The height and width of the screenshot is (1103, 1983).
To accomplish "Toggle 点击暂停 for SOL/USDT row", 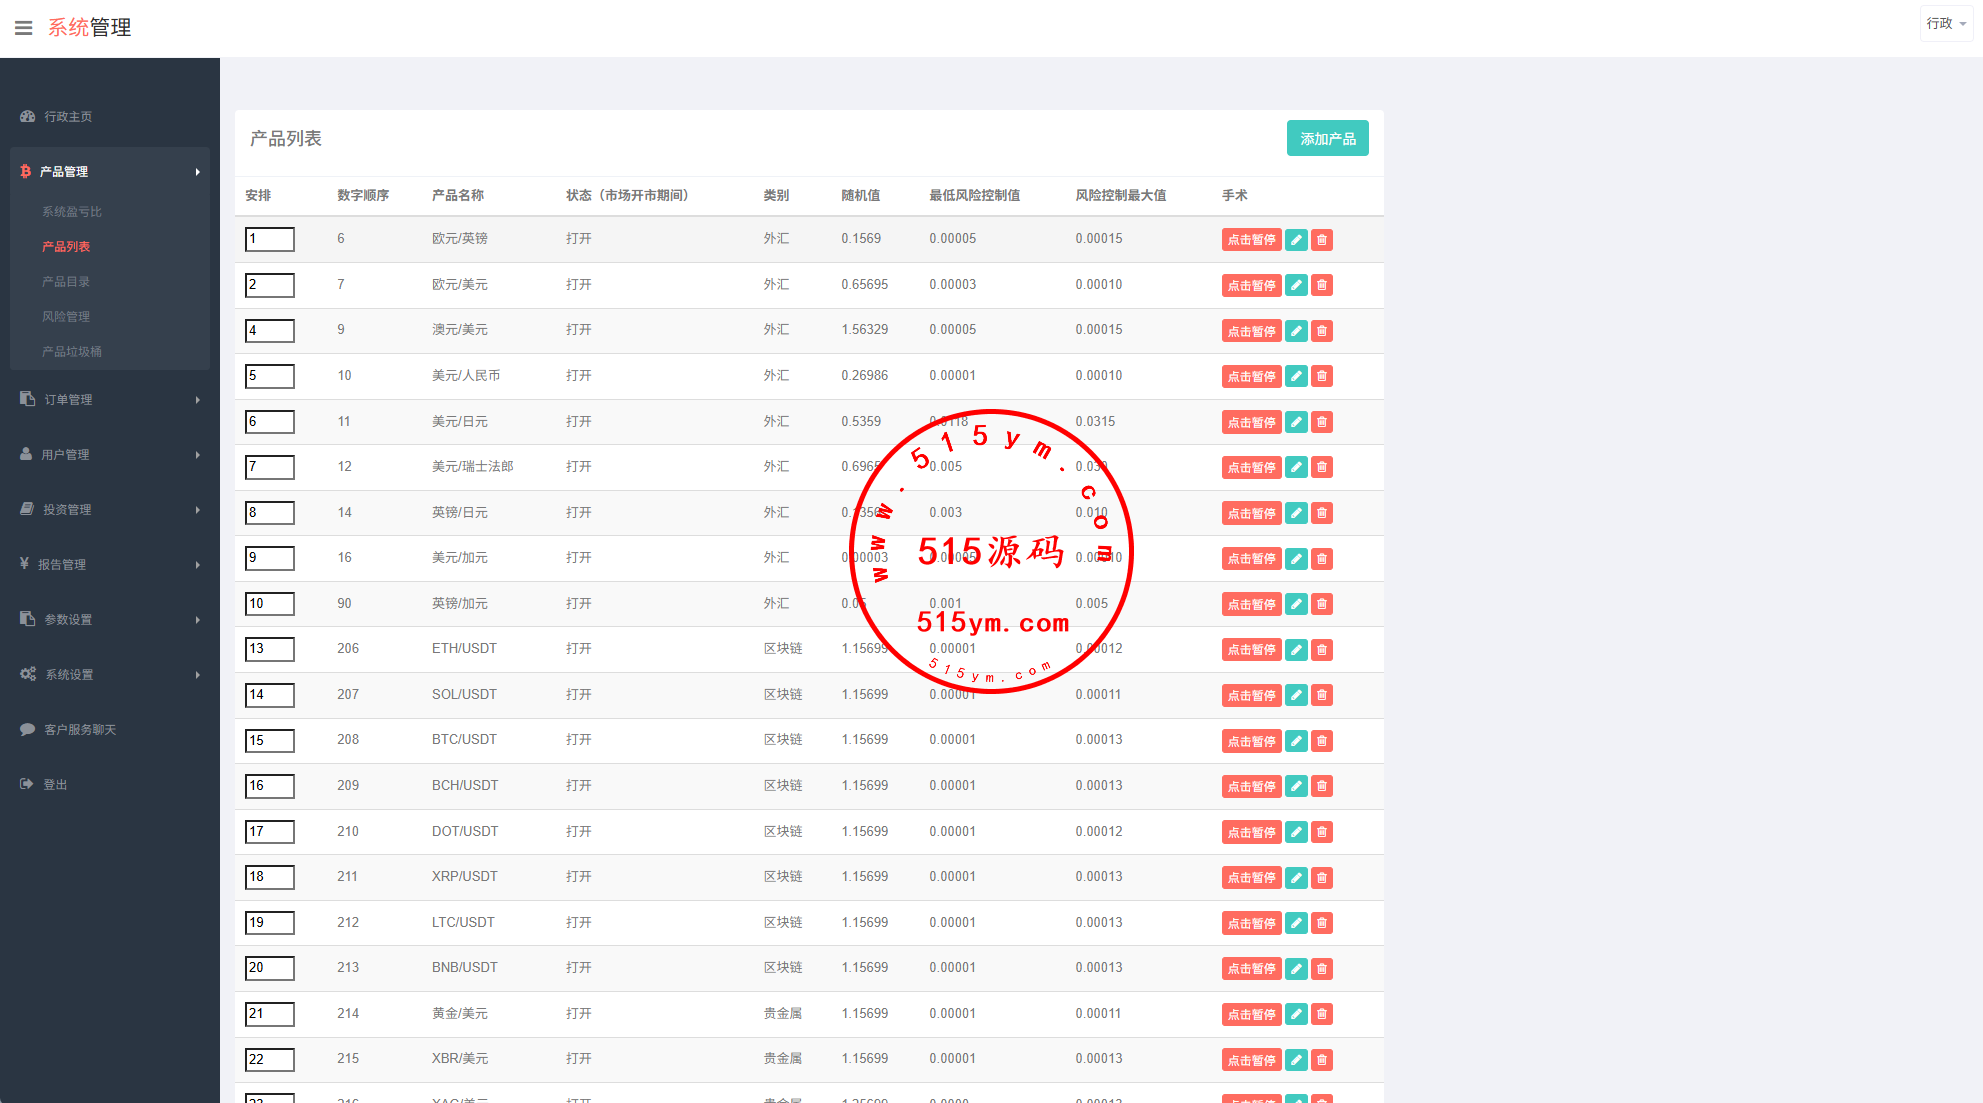I will tap(1251, 695).
